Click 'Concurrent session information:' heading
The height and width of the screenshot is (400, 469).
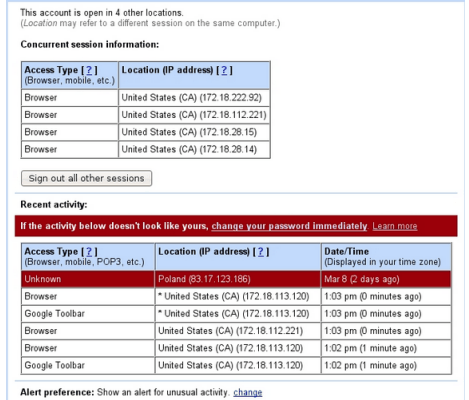[90, 44]
